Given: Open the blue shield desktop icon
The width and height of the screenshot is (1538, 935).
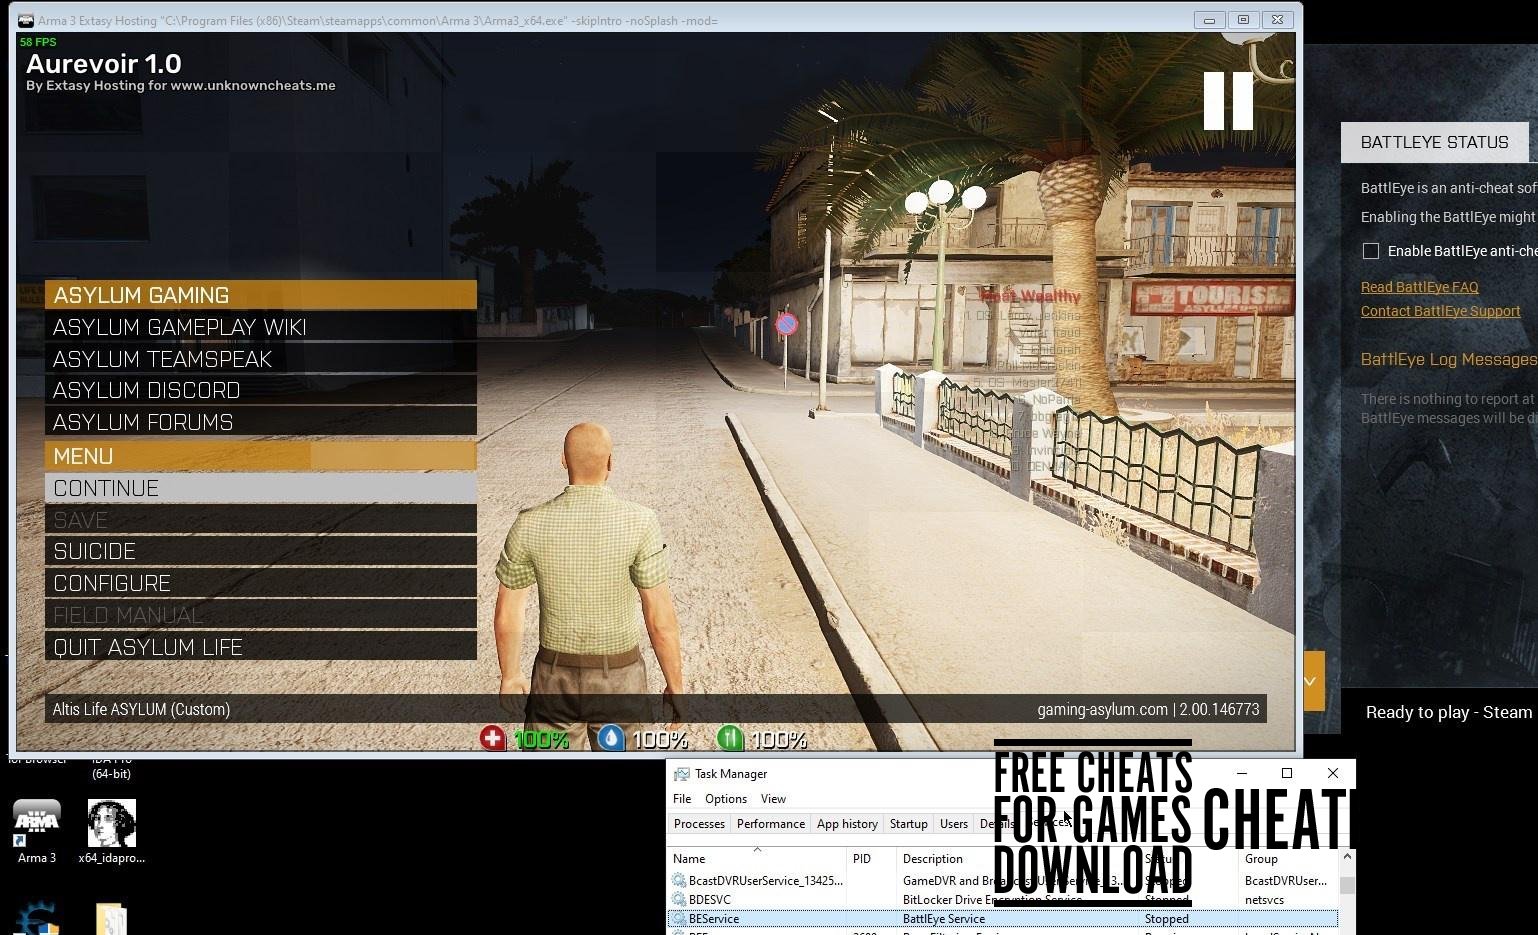Looking at the screenshot, I should [x=36, y=919].
